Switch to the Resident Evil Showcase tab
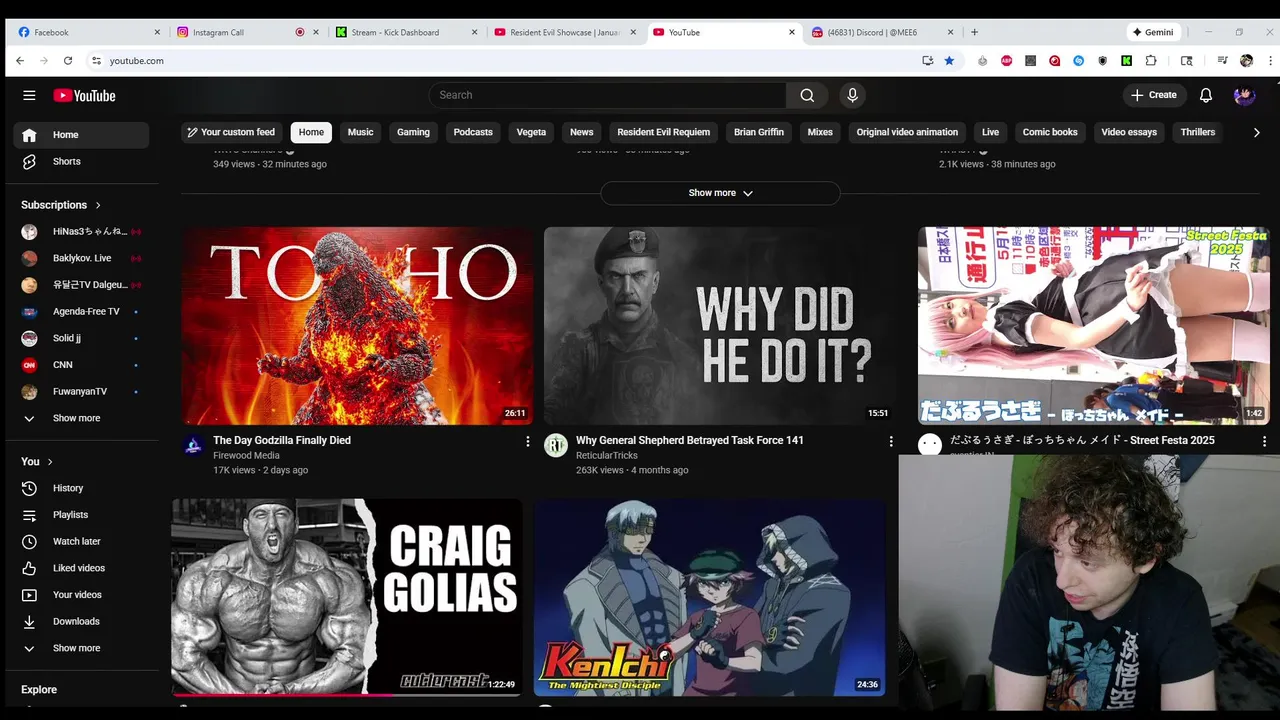The height and width of the screenshot is (720, 1280). click(563, 32)
